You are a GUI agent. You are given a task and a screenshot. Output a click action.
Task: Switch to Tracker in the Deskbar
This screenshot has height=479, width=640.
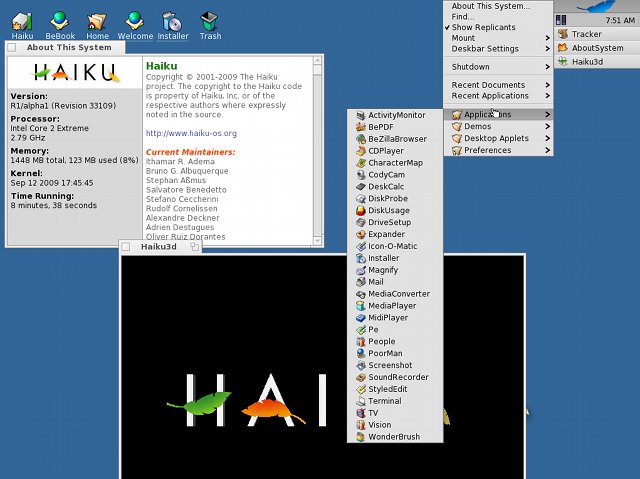point(597,34)
